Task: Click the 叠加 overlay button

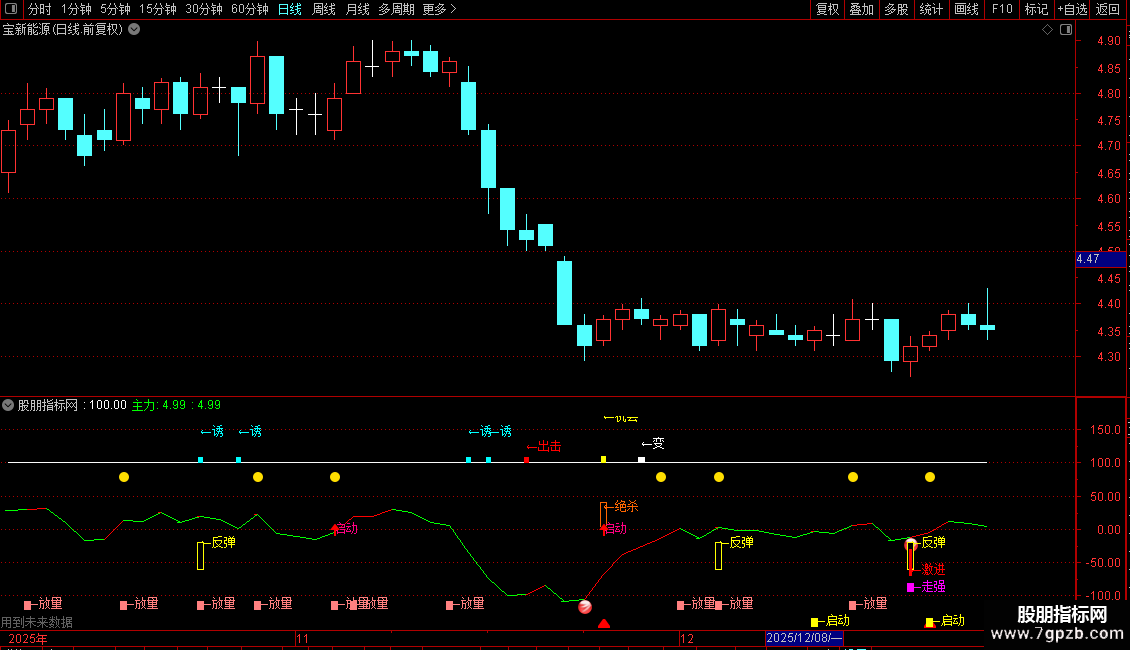Action: tap(862, 9)
